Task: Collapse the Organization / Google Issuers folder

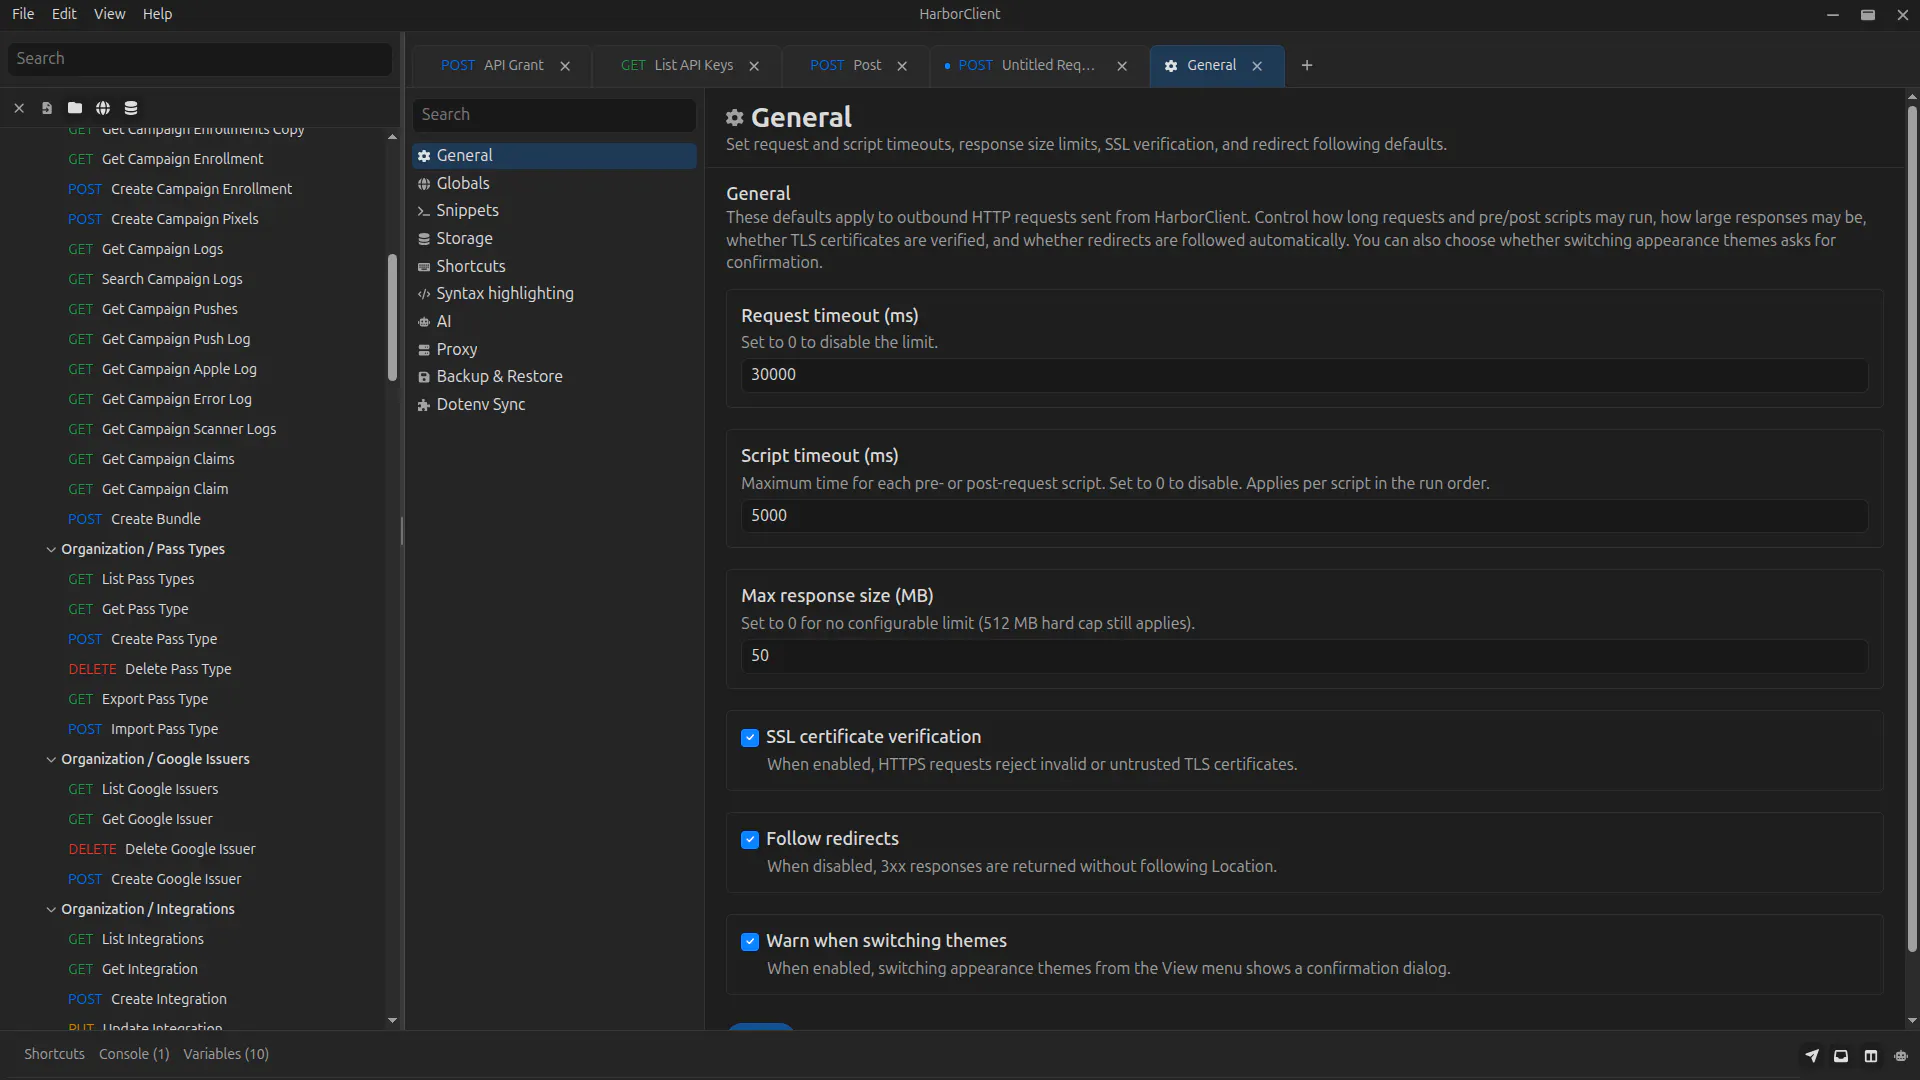Action: (x=51, y=759)
